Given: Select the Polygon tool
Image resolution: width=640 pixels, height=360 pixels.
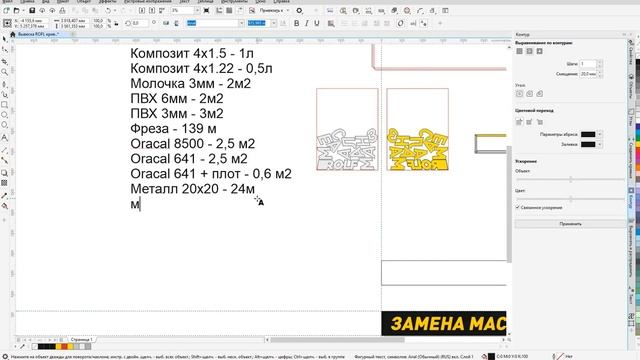Looking at the screenshot, I should click(x=4, y=125).
